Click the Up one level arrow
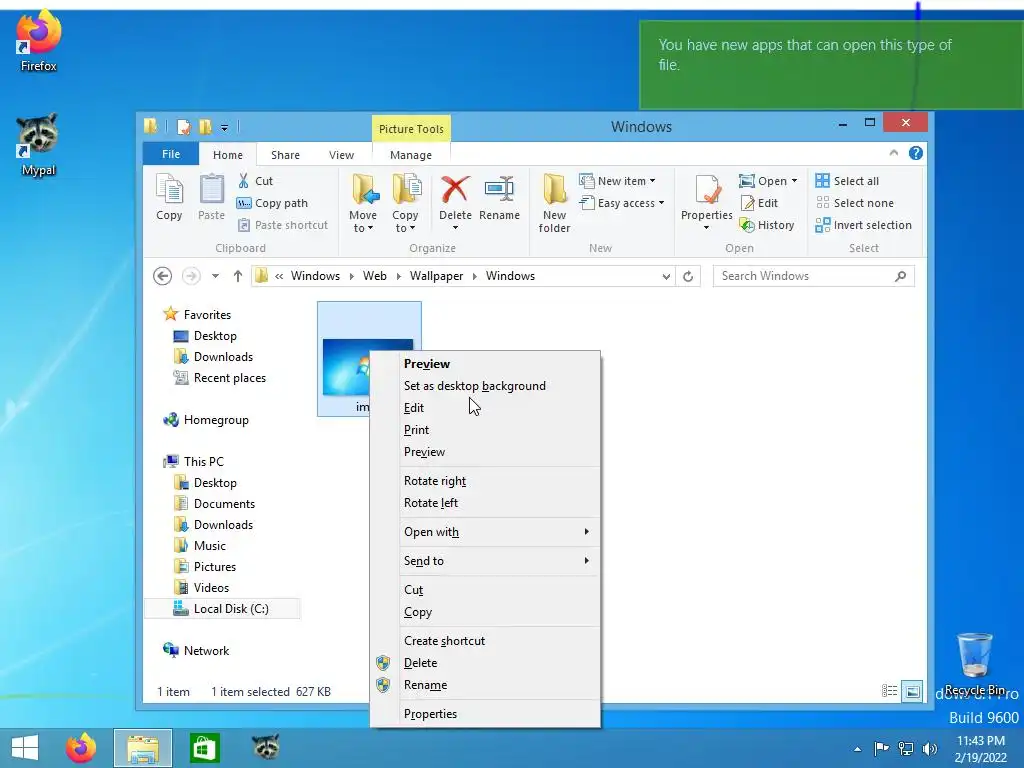 pyautogui.click(x=238, y=276)
